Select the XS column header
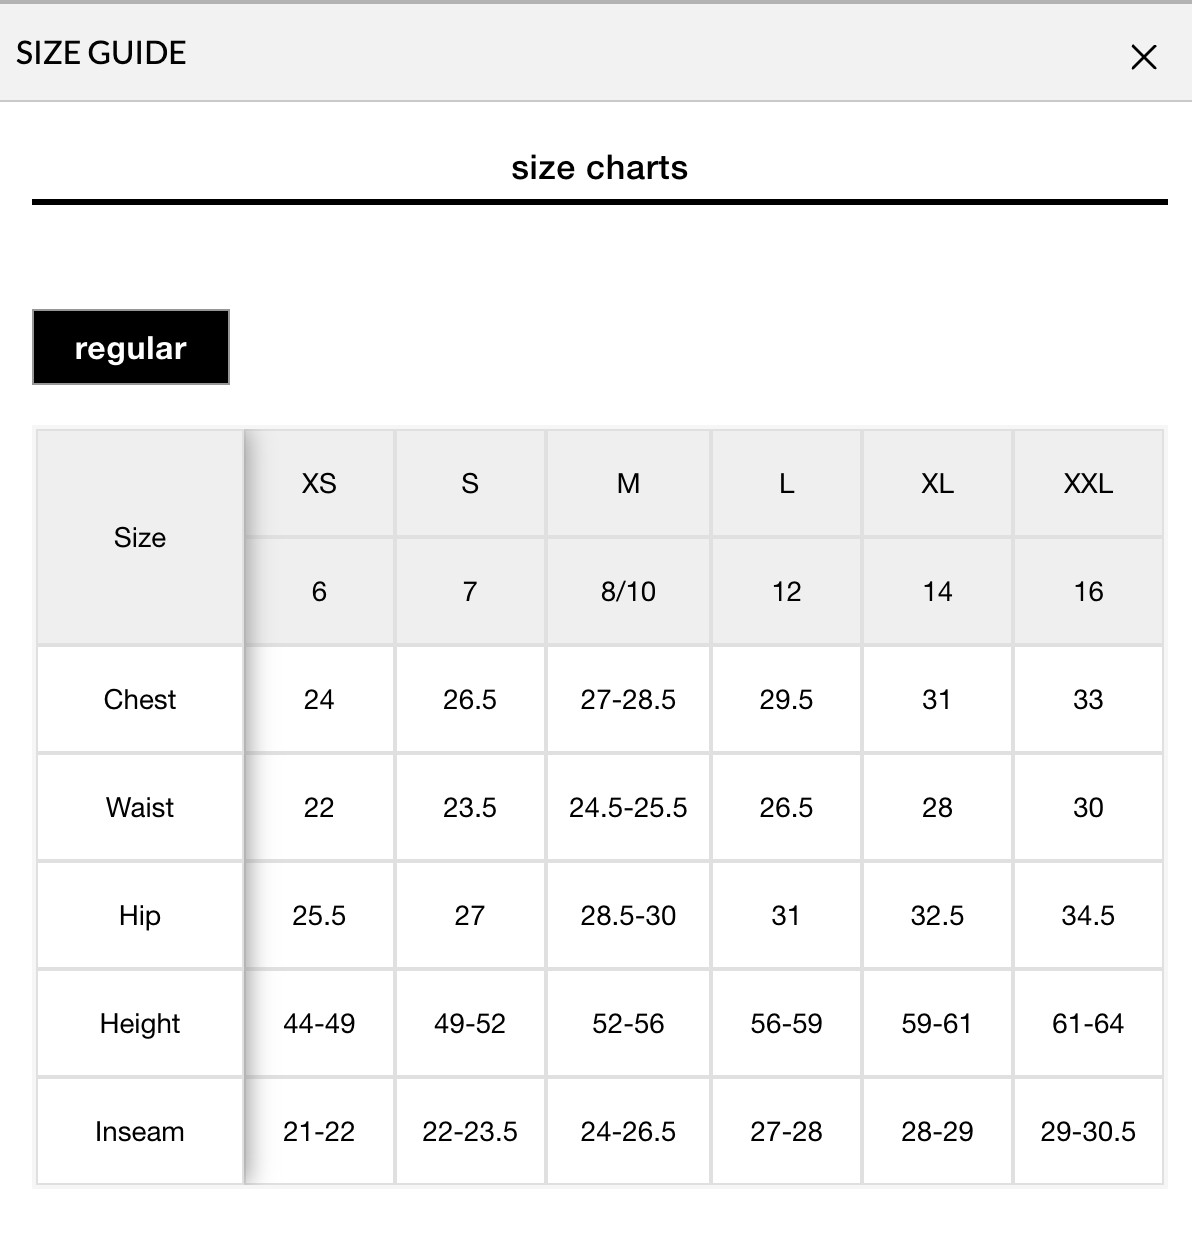The width and height of the screenshot is (1192, 1246). 319,483
